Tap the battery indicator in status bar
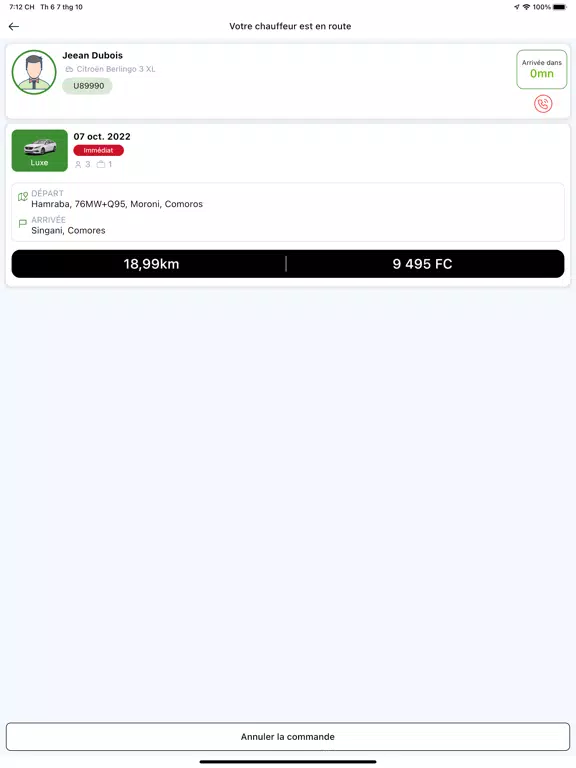This screenshot has height=768, width=576. (559, 7)
